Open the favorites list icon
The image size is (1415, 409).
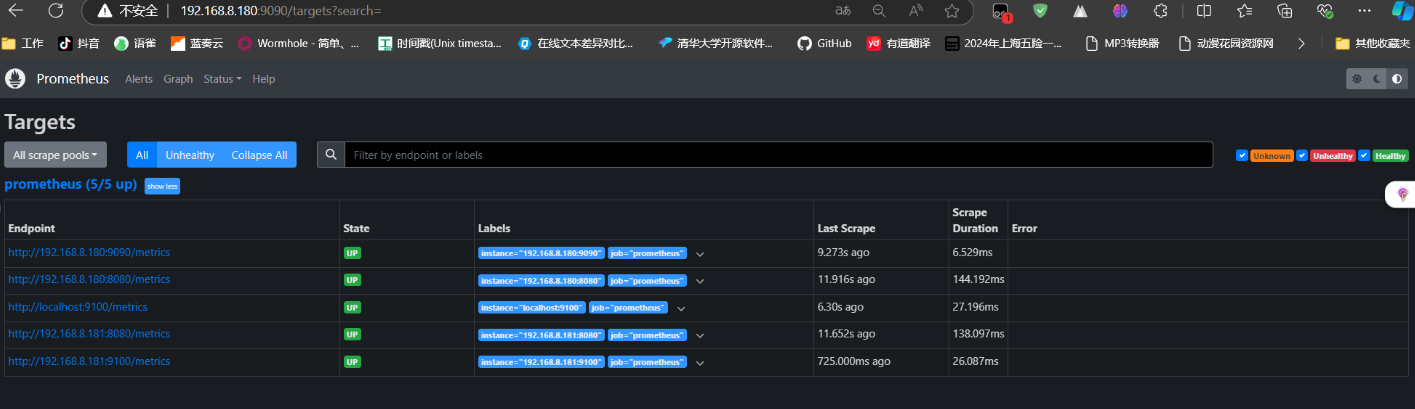(x=1244, y=11)
